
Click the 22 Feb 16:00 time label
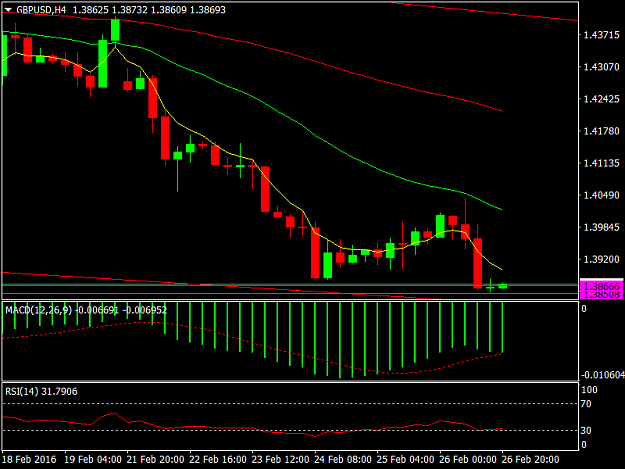[x=218, y=459]
